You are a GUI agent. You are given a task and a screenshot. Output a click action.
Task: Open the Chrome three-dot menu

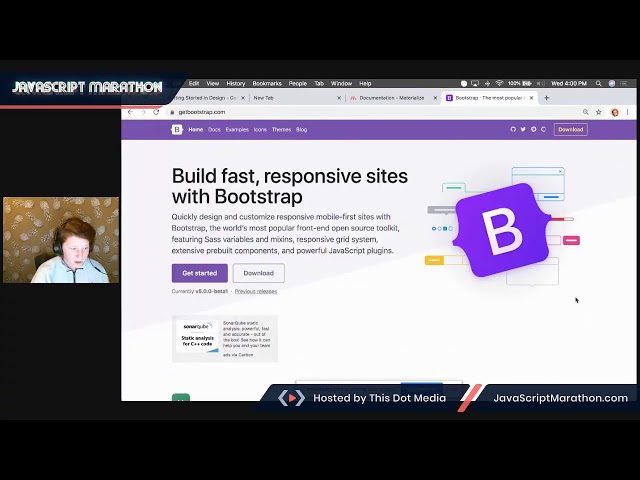click(628, 112)
